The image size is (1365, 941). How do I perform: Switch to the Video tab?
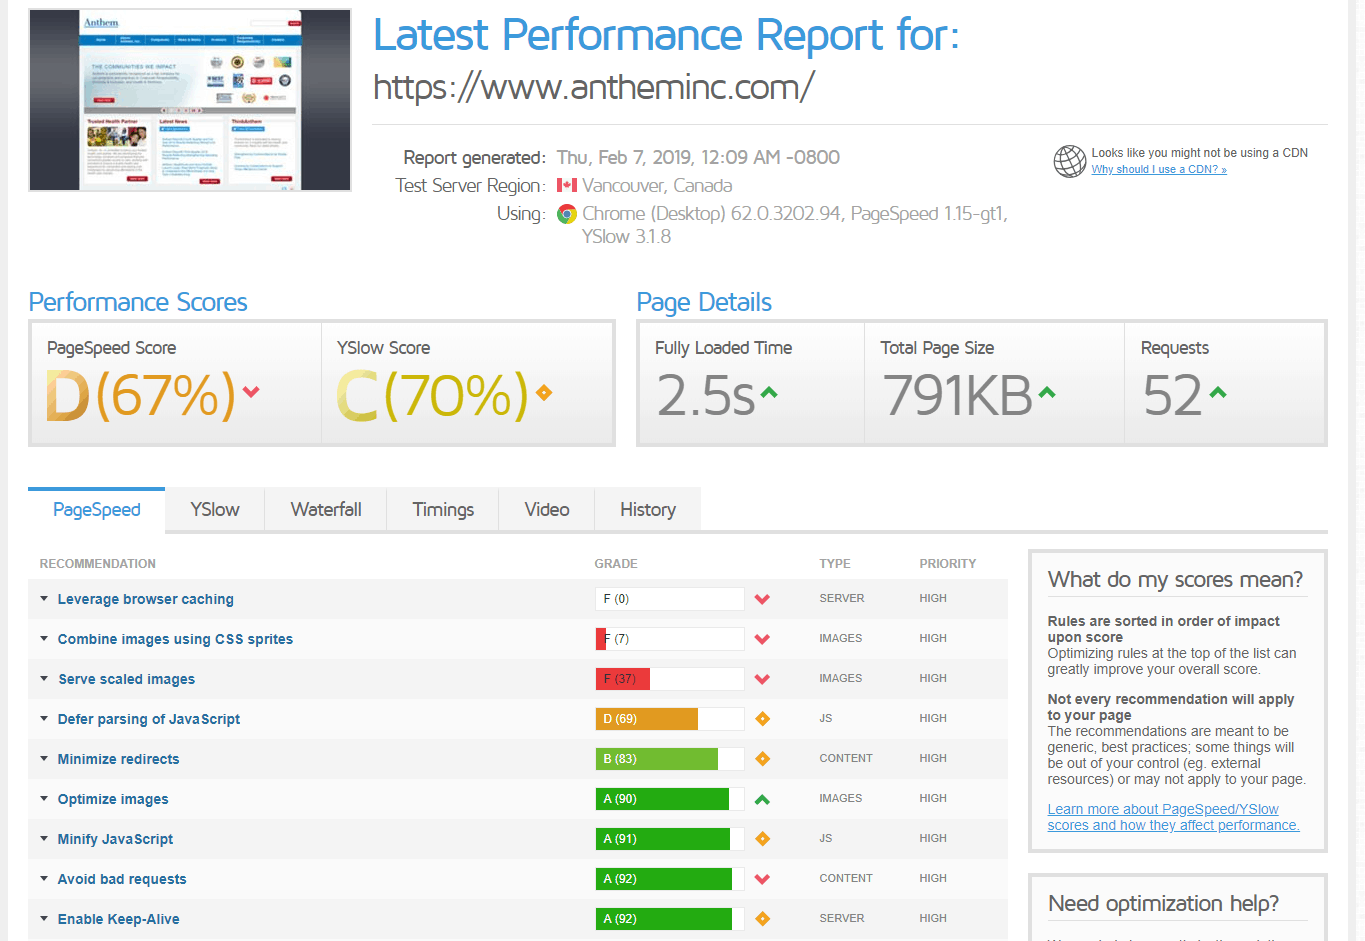pyautogui.click(x=547, y=509)
